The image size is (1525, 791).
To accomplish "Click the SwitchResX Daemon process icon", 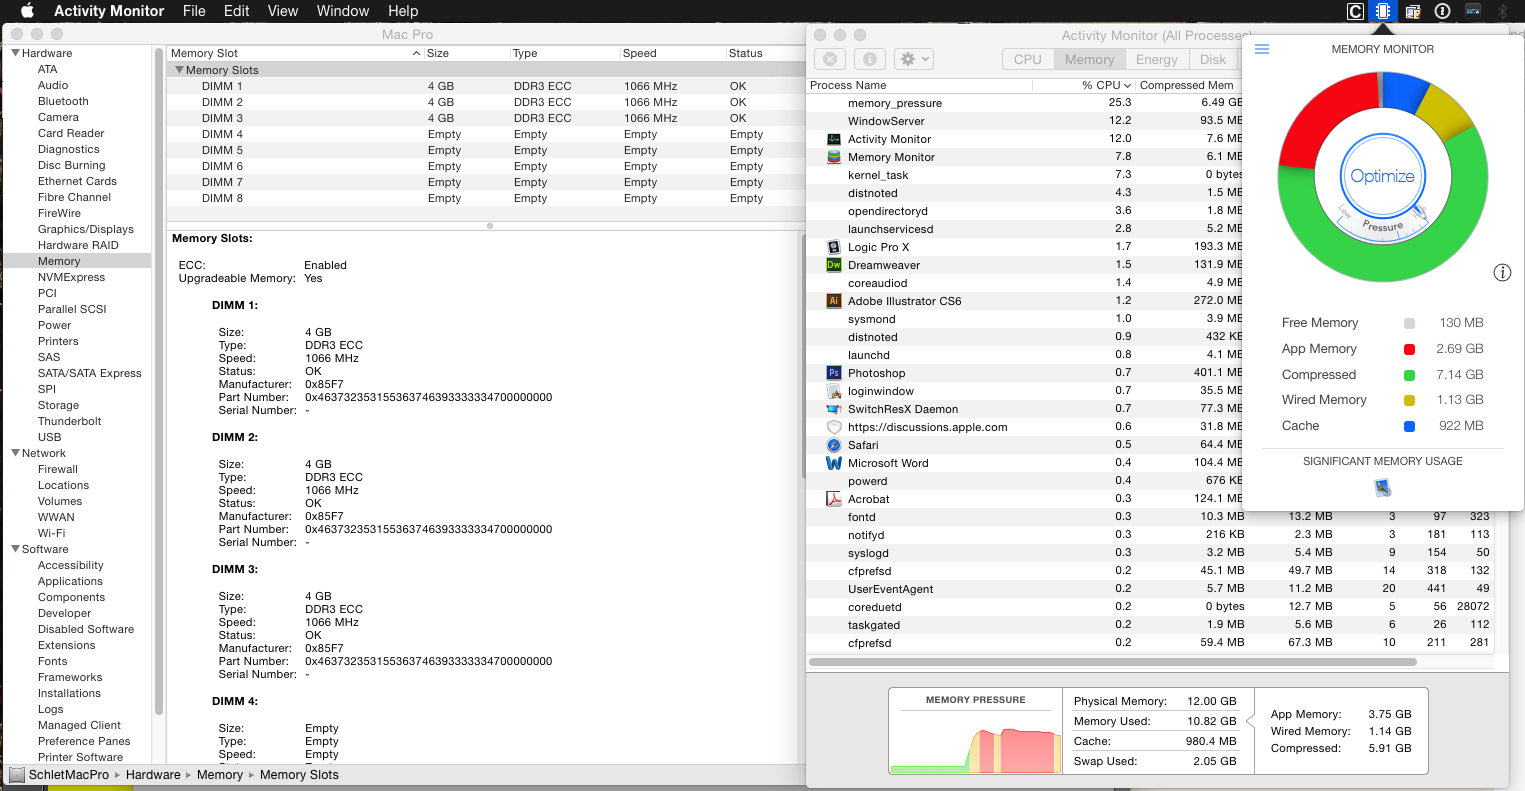I will pos(834,409).
